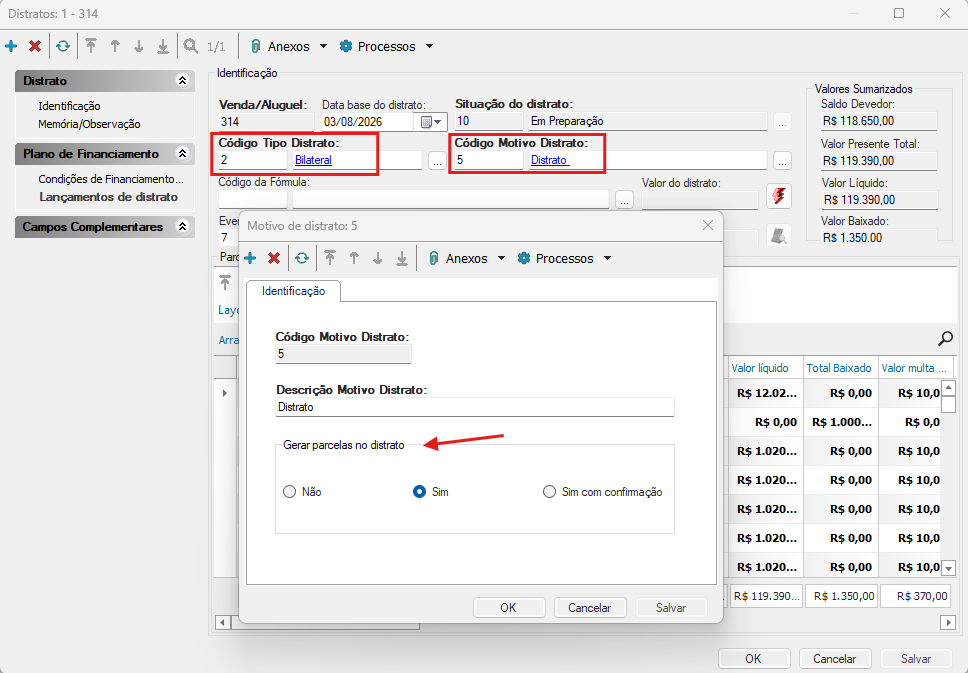The image size is (968, 673).
Task: Select the Não radio option
Action: (x=290, y=492)
